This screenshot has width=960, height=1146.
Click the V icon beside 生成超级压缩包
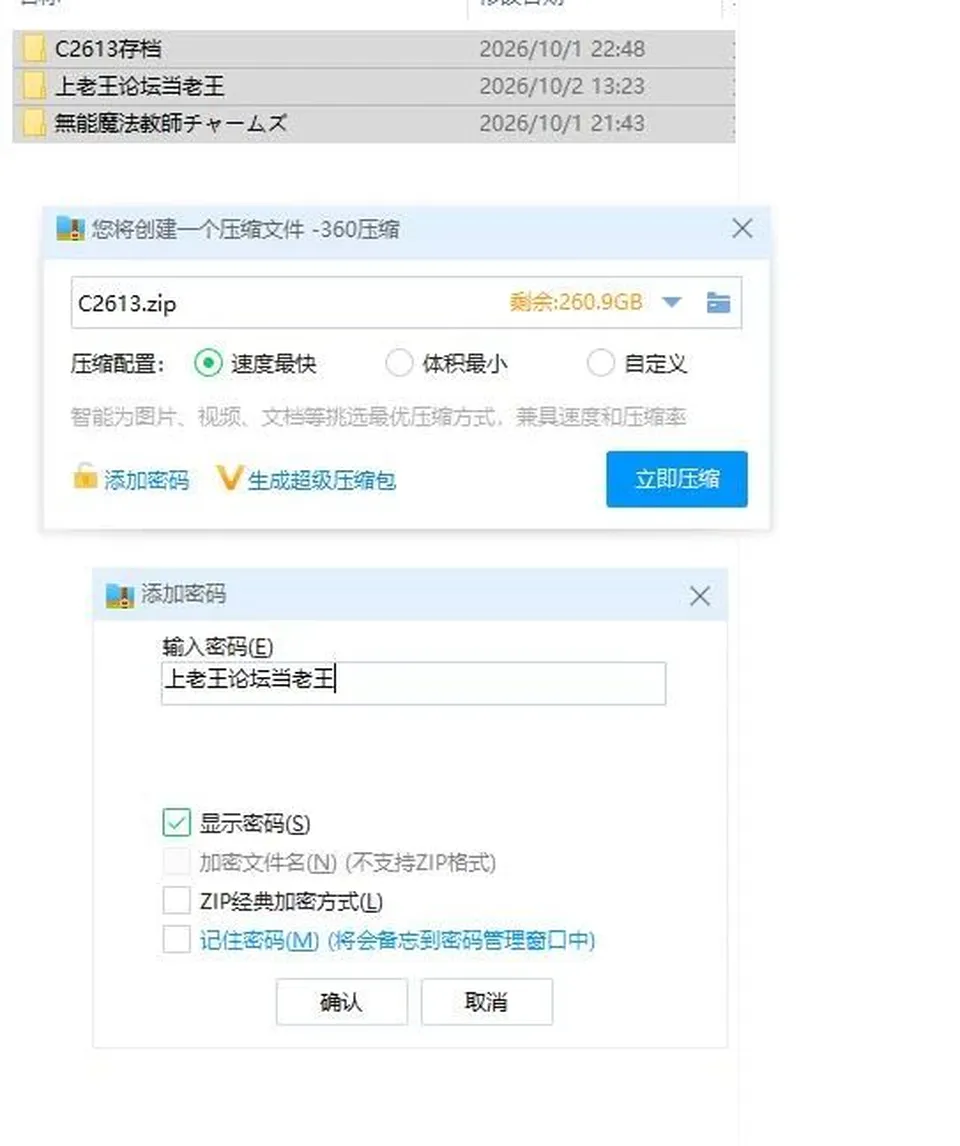click(x=229, y=478)
